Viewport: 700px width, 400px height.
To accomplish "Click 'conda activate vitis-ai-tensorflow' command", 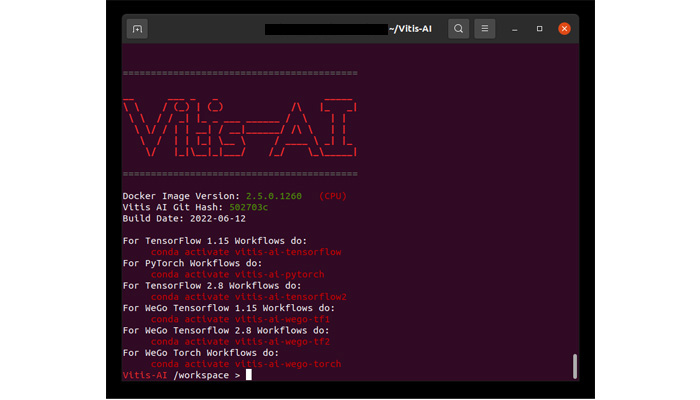I will coord(246,252).
